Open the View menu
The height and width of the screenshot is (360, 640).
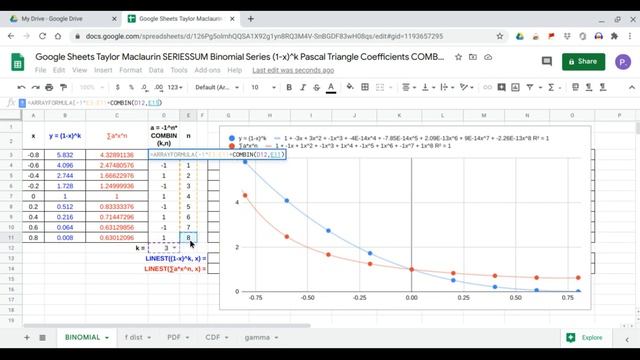tap(80, 70)
